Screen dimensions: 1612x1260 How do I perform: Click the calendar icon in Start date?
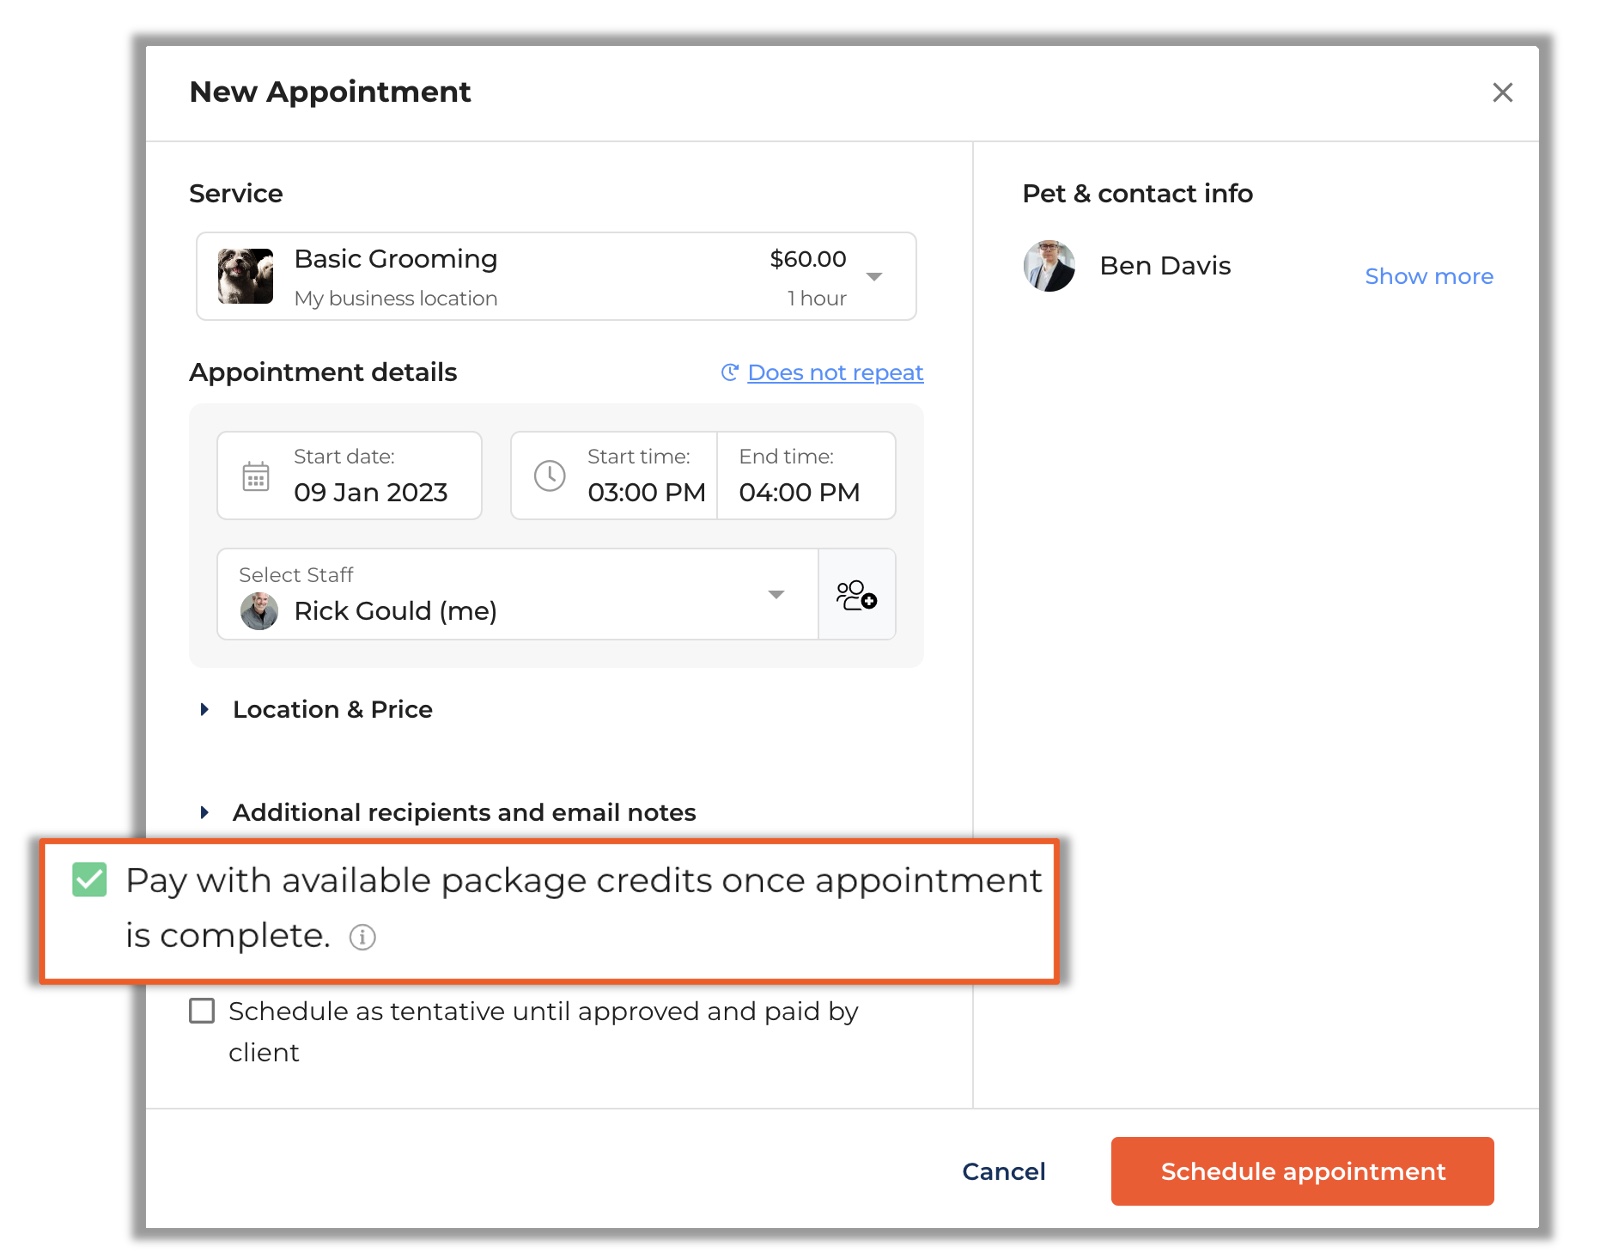tap(256, 476)
